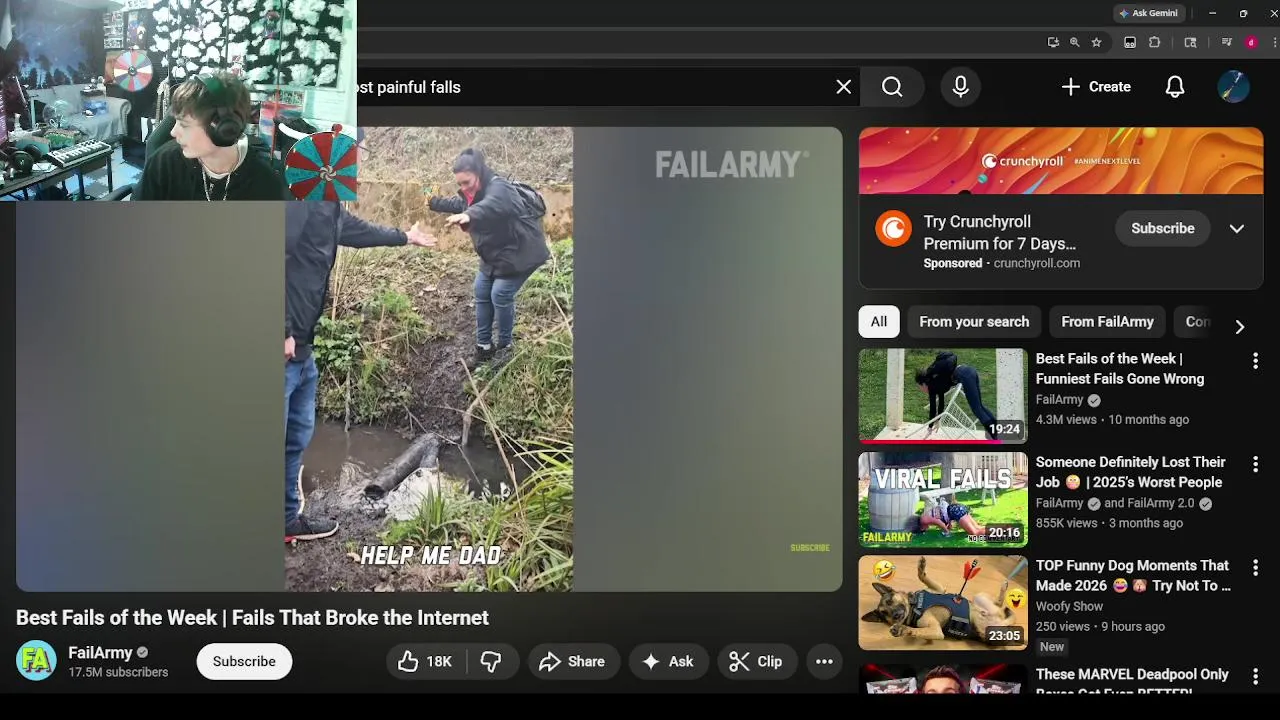Open the crunchyroll.com sponsored link
Screen dimensions: 1280x720
1036,263
